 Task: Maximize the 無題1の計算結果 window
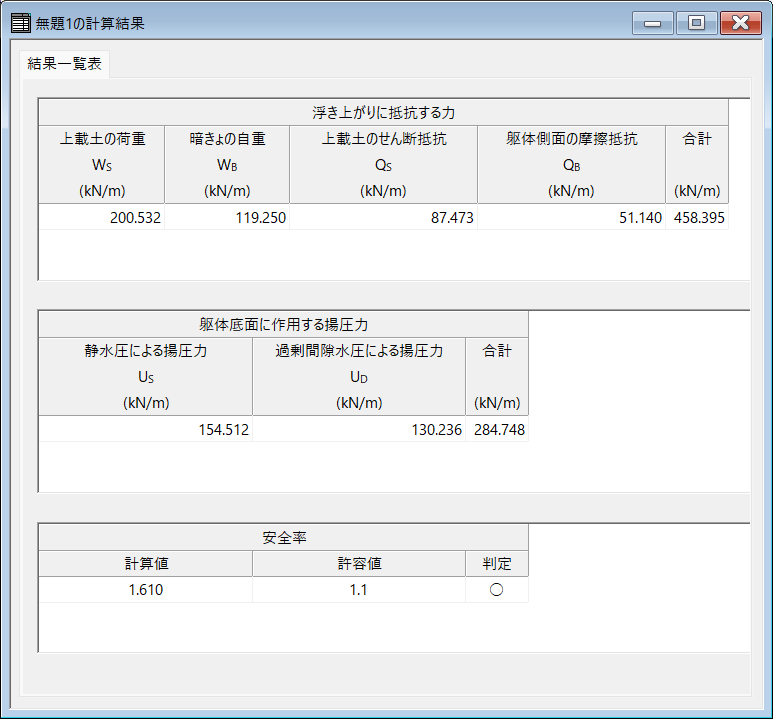coord(696,23)
